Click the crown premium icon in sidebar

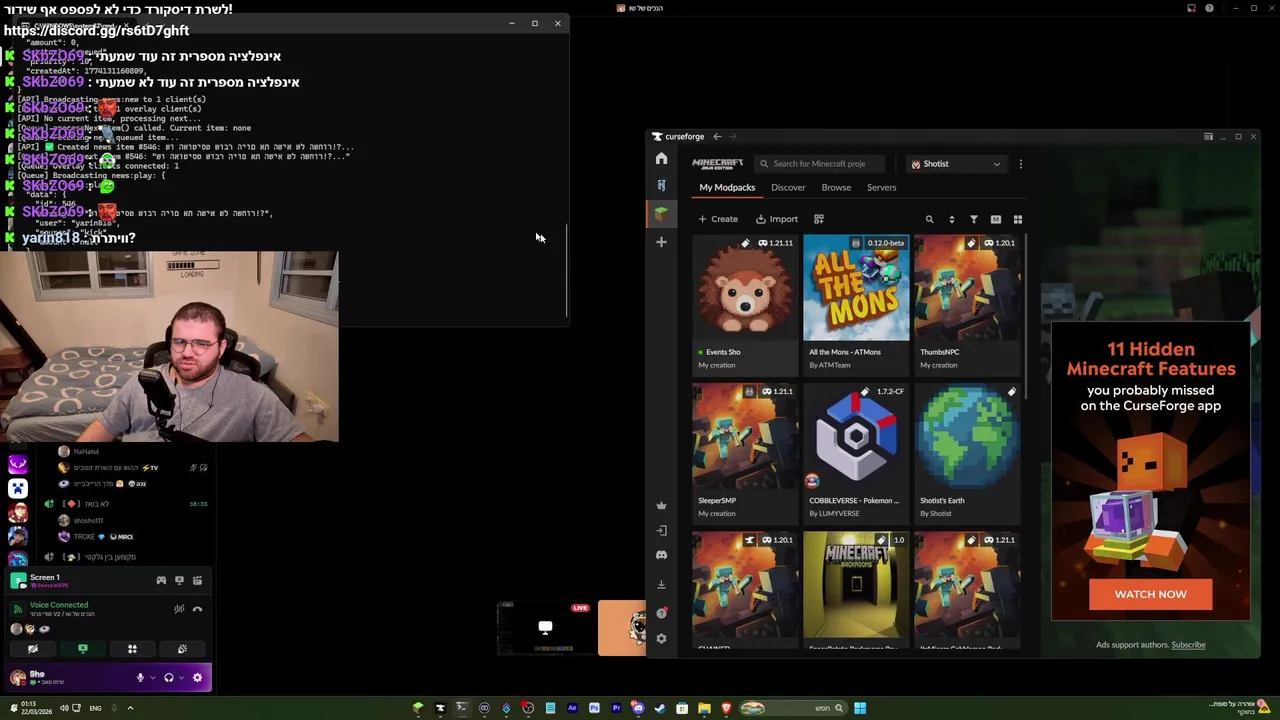point(661,506)
